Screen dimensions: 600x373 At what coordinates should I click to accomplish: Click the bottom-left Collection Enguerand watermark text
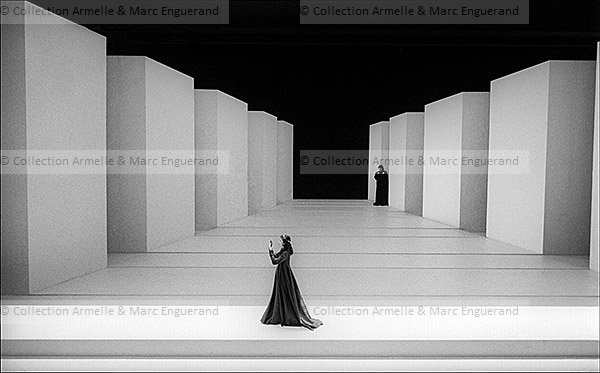tap(110, 311)
